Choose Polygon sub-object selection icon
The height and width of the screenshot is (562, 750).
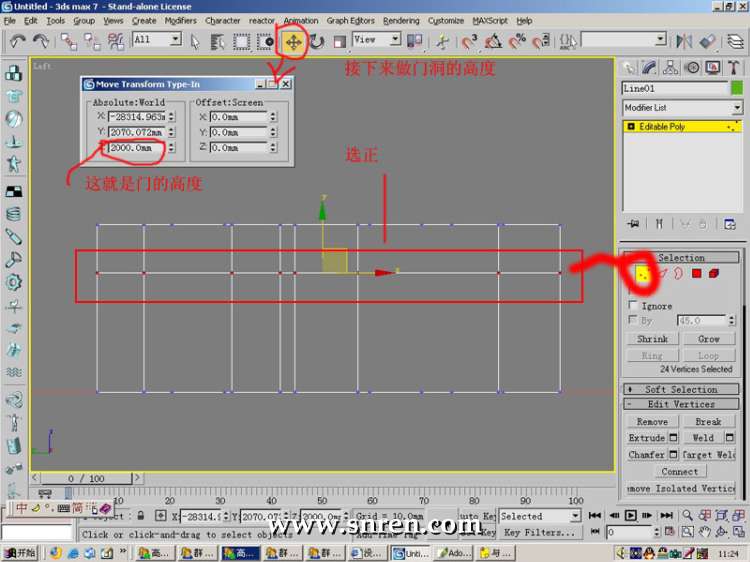(x=697, y=273)
